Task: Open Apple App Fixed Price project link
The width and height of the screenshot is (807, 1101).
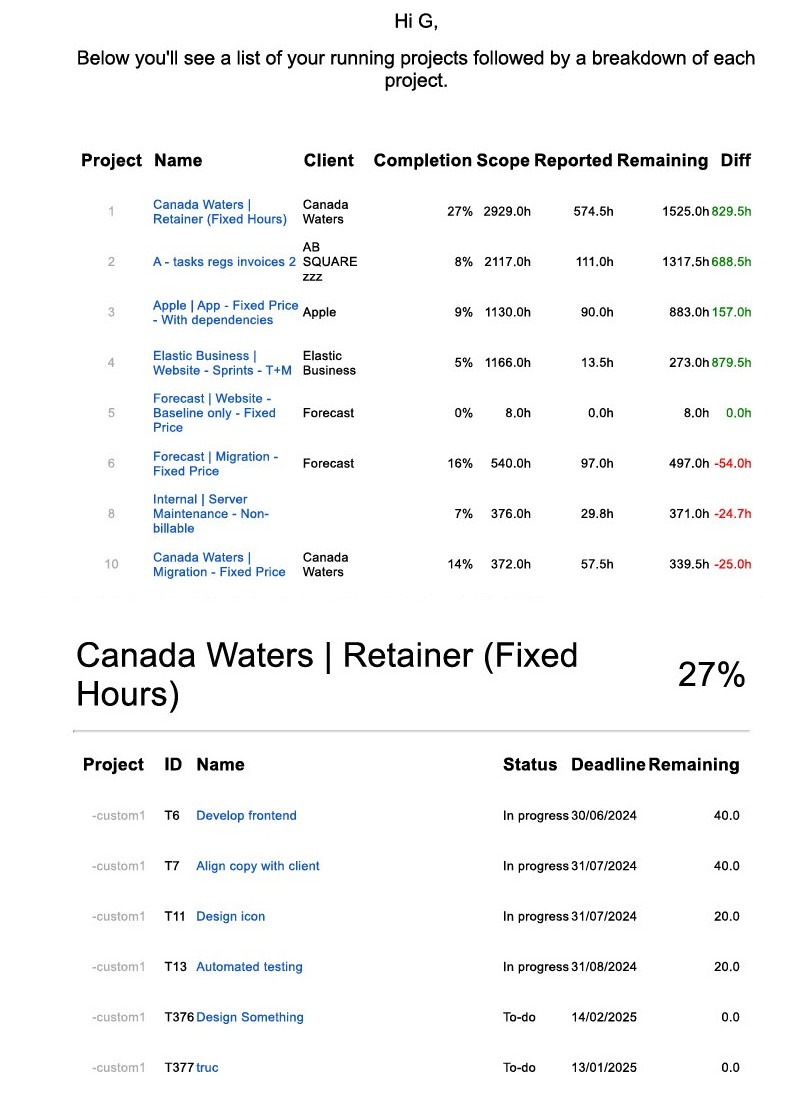Action: pyautogui.click(x=225, y=312)
